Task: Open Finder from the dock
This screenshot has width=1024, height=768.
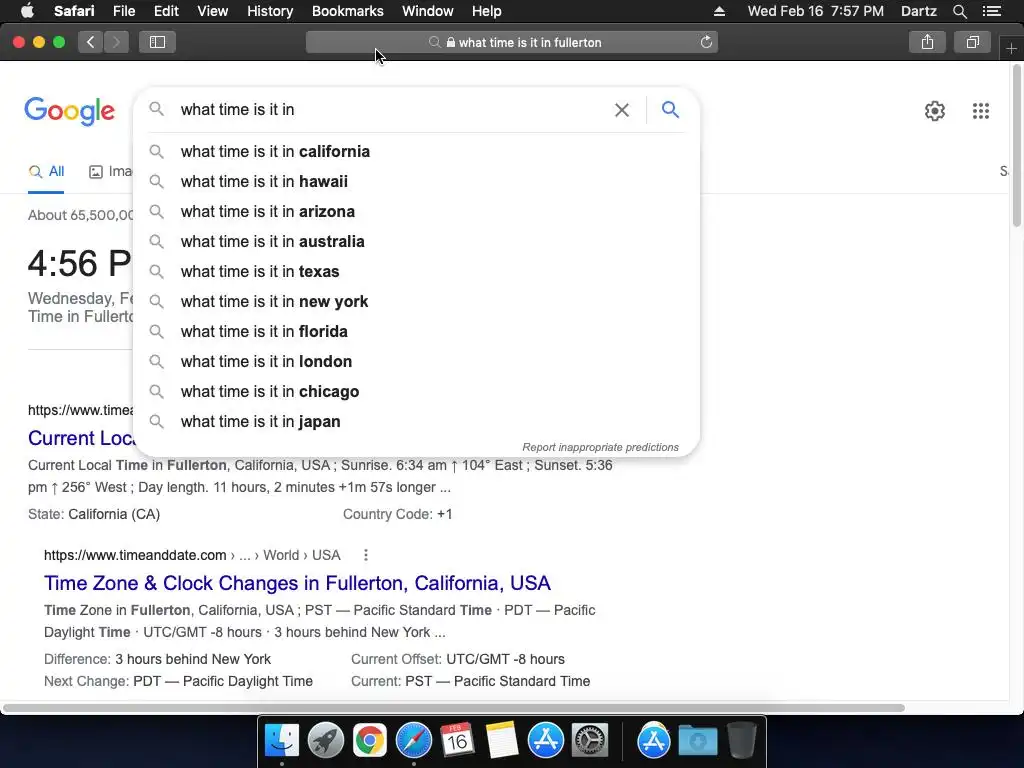Action: point(281,741)
